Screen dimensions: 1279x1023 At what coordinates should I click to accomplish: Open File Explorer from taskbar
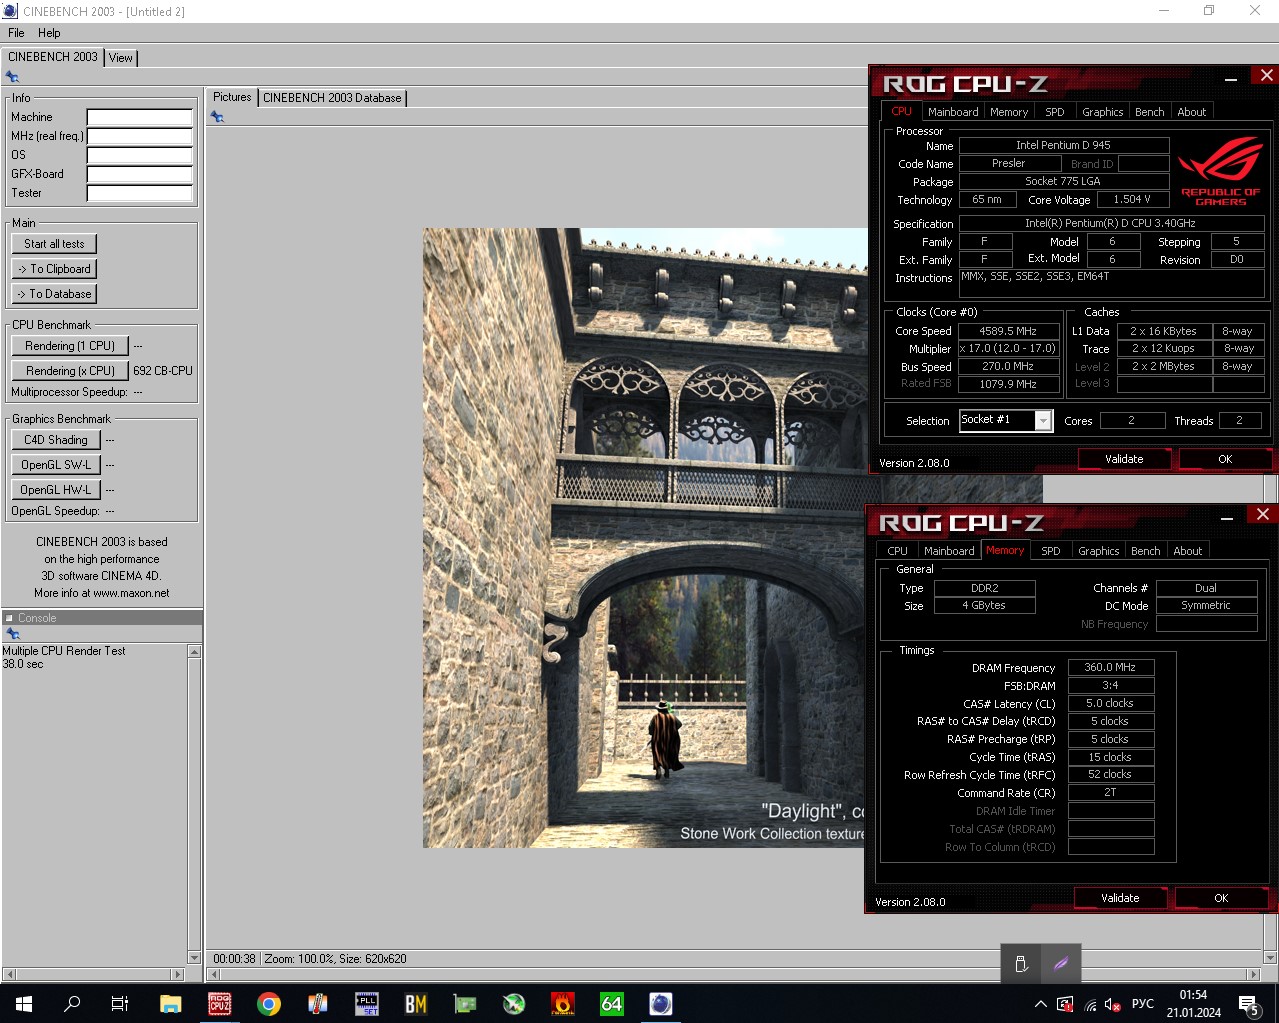pos(170,1003)
